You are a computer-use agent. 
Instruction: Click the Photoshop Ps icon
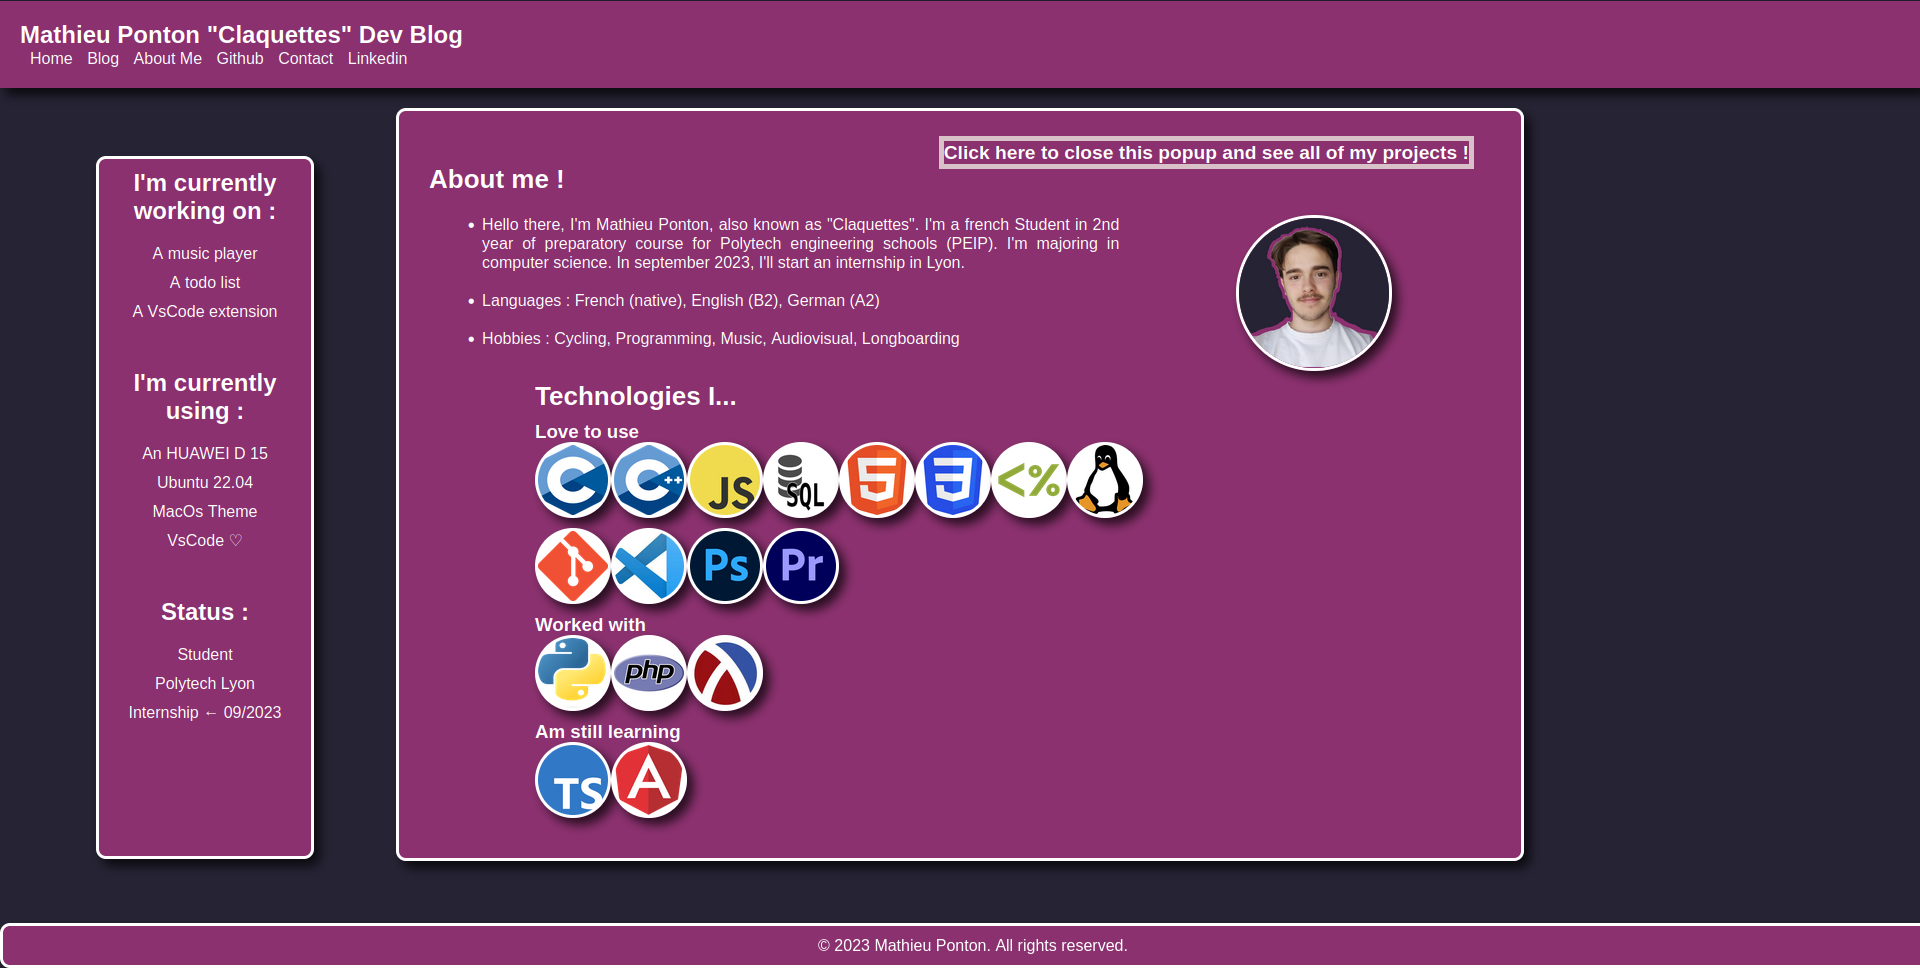coord(725,566)
